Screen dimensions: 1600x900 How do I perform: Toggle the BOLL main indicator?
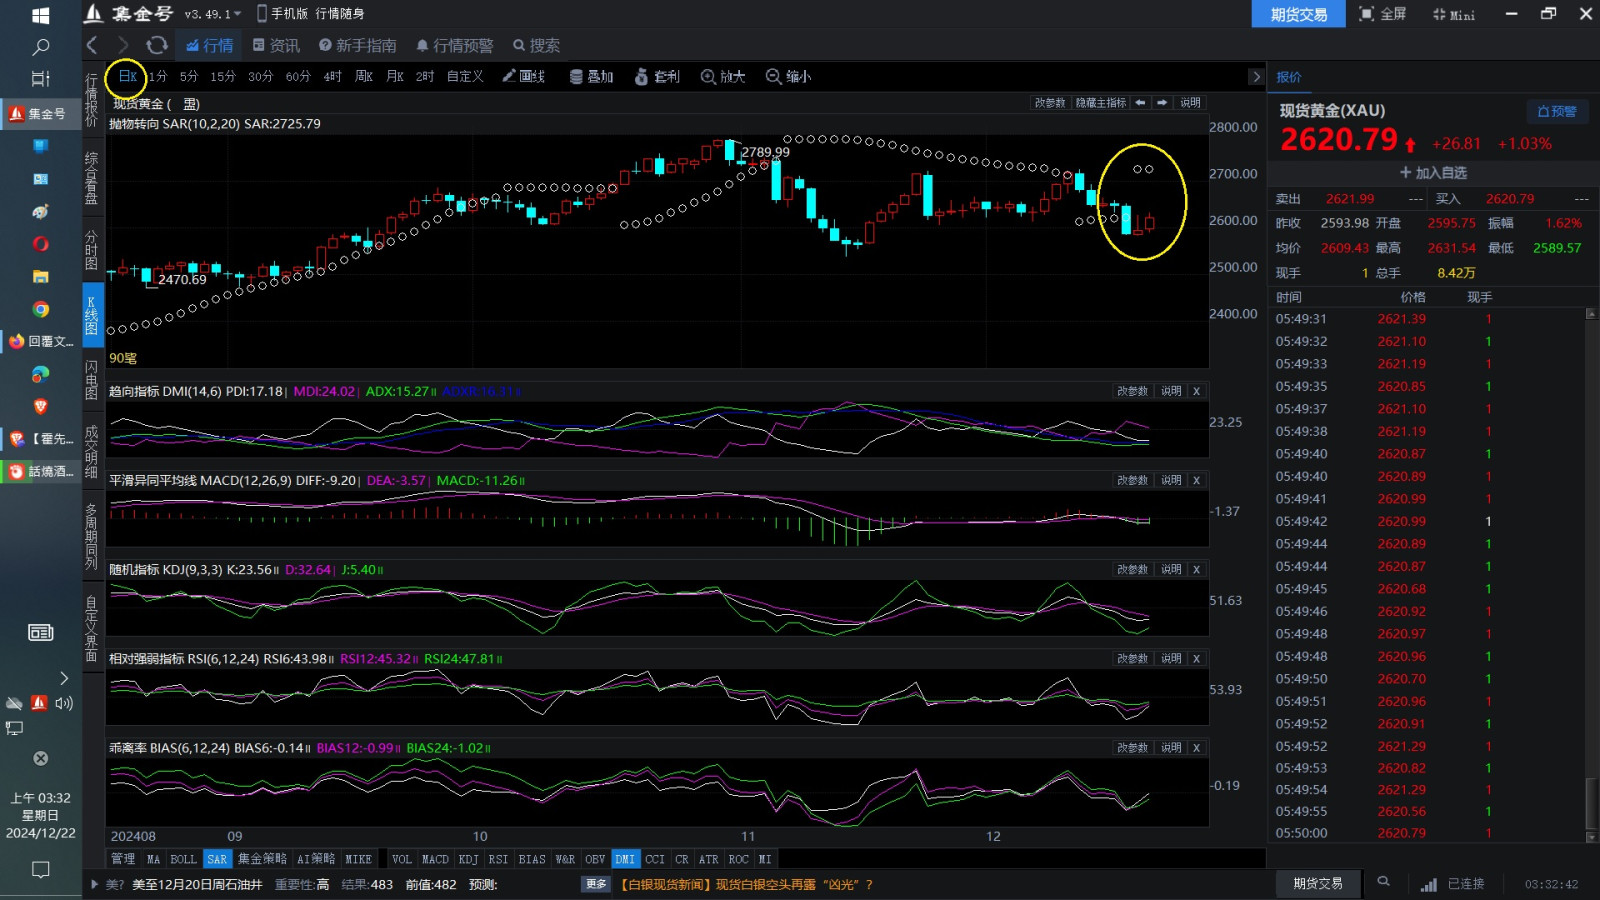point(183,859)
